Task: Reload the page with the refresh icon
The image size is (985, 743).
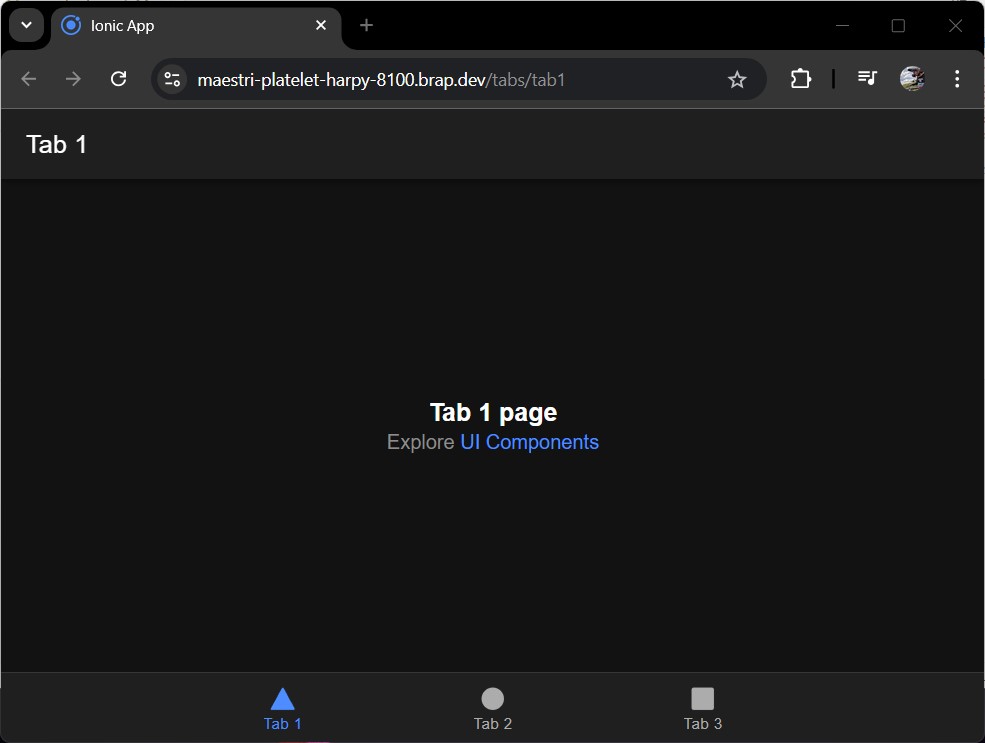Action: click(118, 78)
